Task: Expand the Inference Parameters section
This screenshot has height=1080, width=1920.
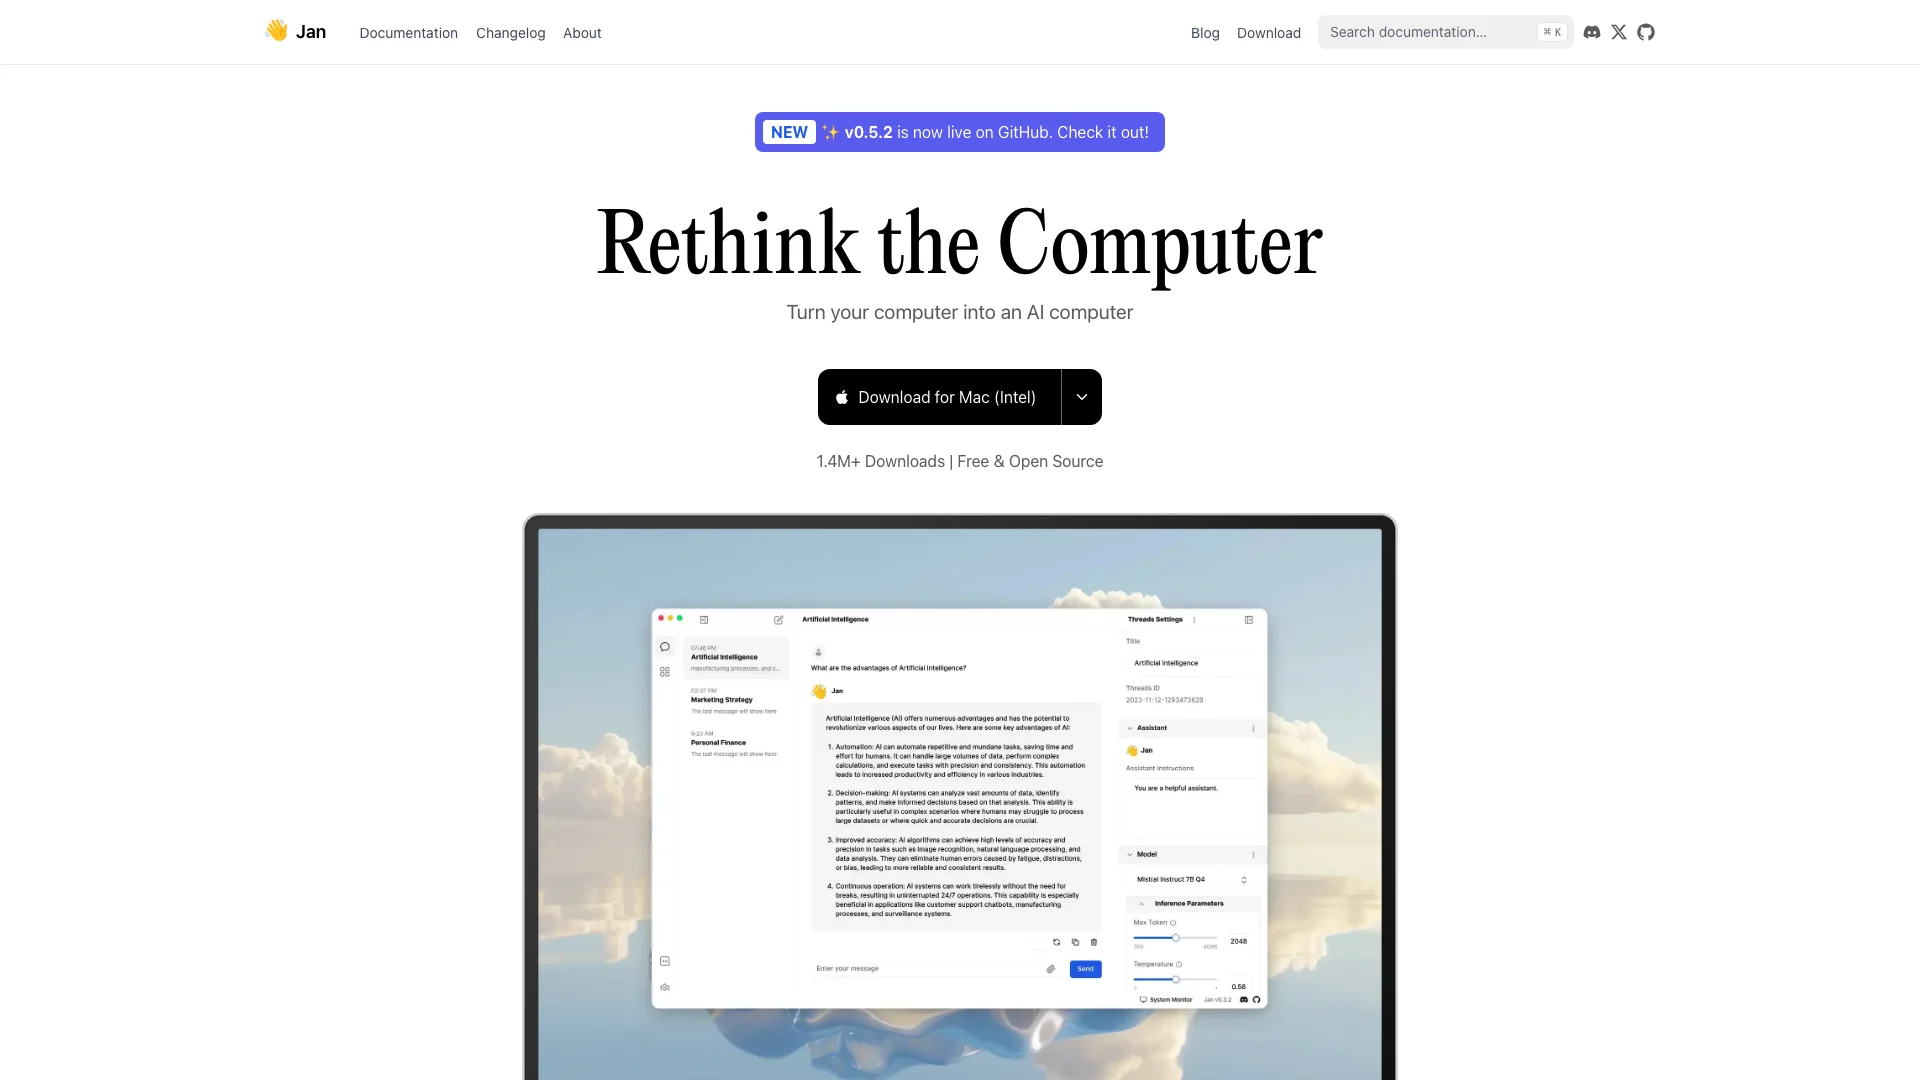Action: (1139, 903)
